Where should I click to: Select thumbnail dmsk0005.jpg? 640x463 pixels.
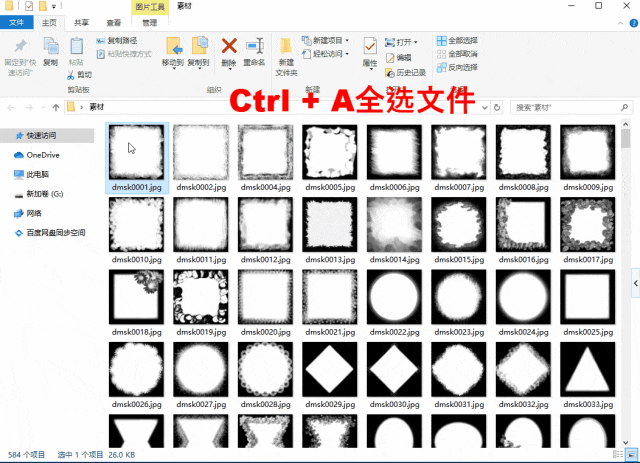330,152
